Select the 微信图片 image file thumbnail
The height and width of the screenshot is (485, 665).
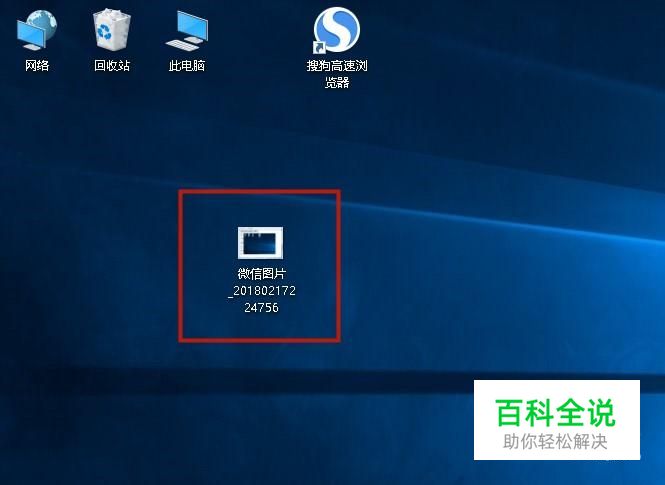260,243
